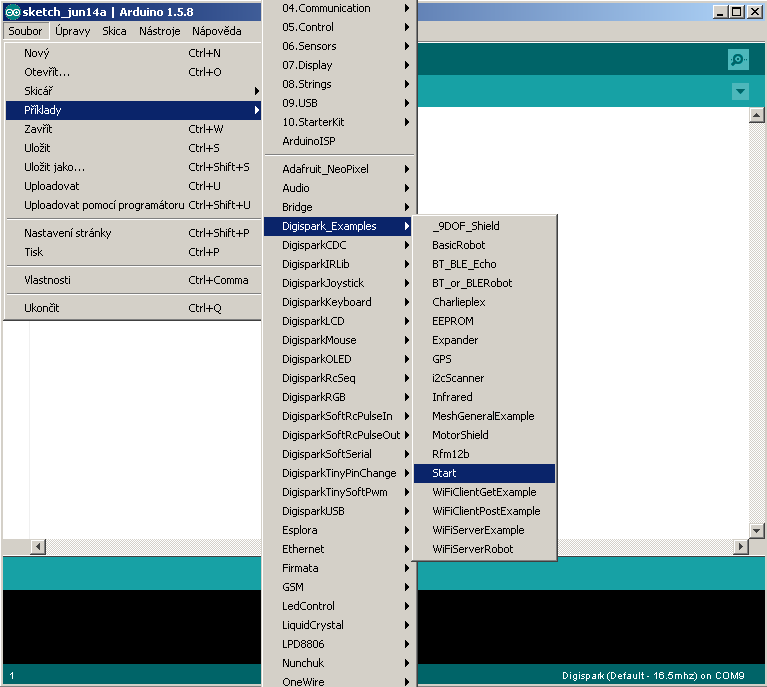Viewport: 767px width, 687px height.
Task: Maximize the Arduino window
Action: 737,12
